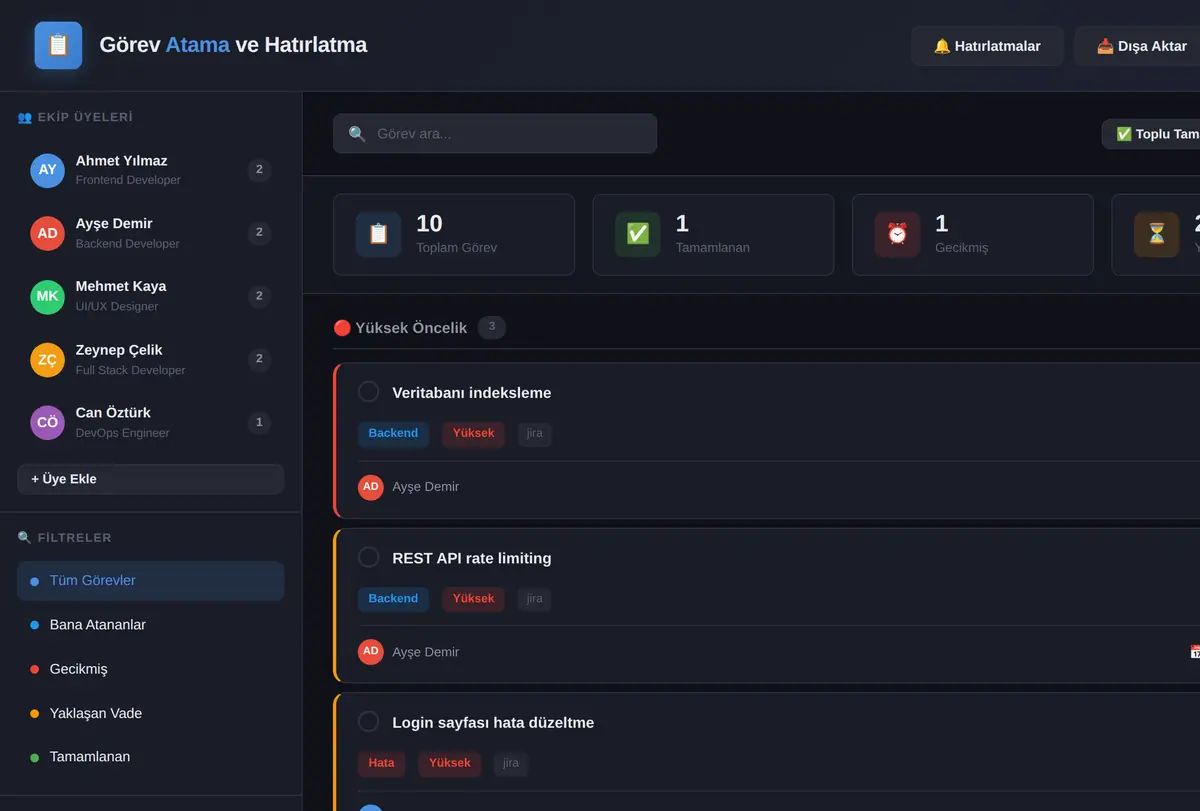Show the Tüm Görevler filter
This screenshot has width=1200, height=811.
151,581
